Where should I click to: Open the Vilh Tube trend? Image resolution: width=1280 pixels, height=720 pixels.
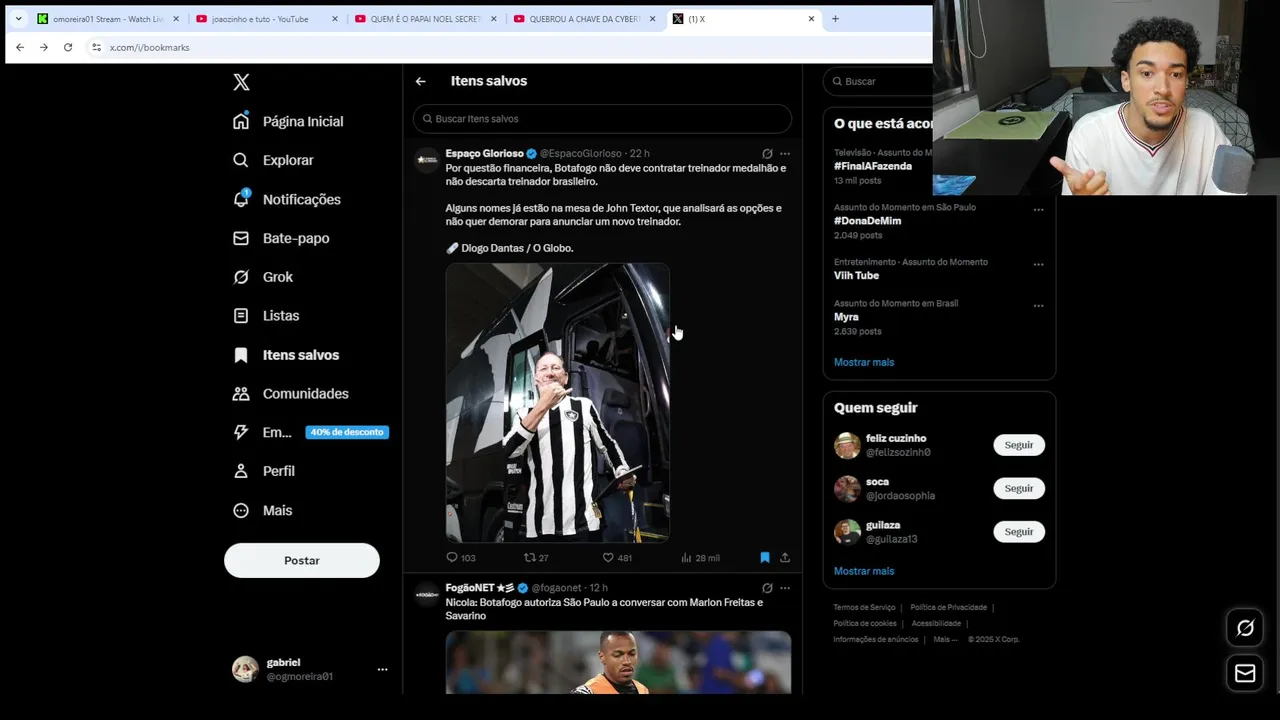pyautogui.click(x=857, y=275)
